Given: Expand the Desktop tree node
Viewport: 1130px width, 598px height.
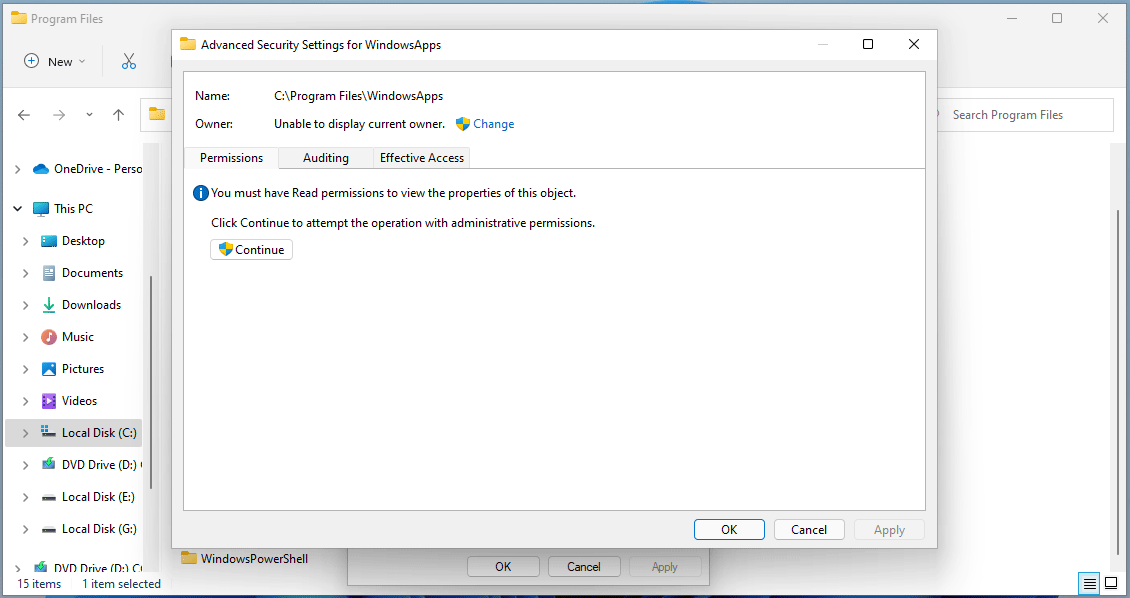Looking at the screenshot, I should pyautogui.click(x=25, y=241).
